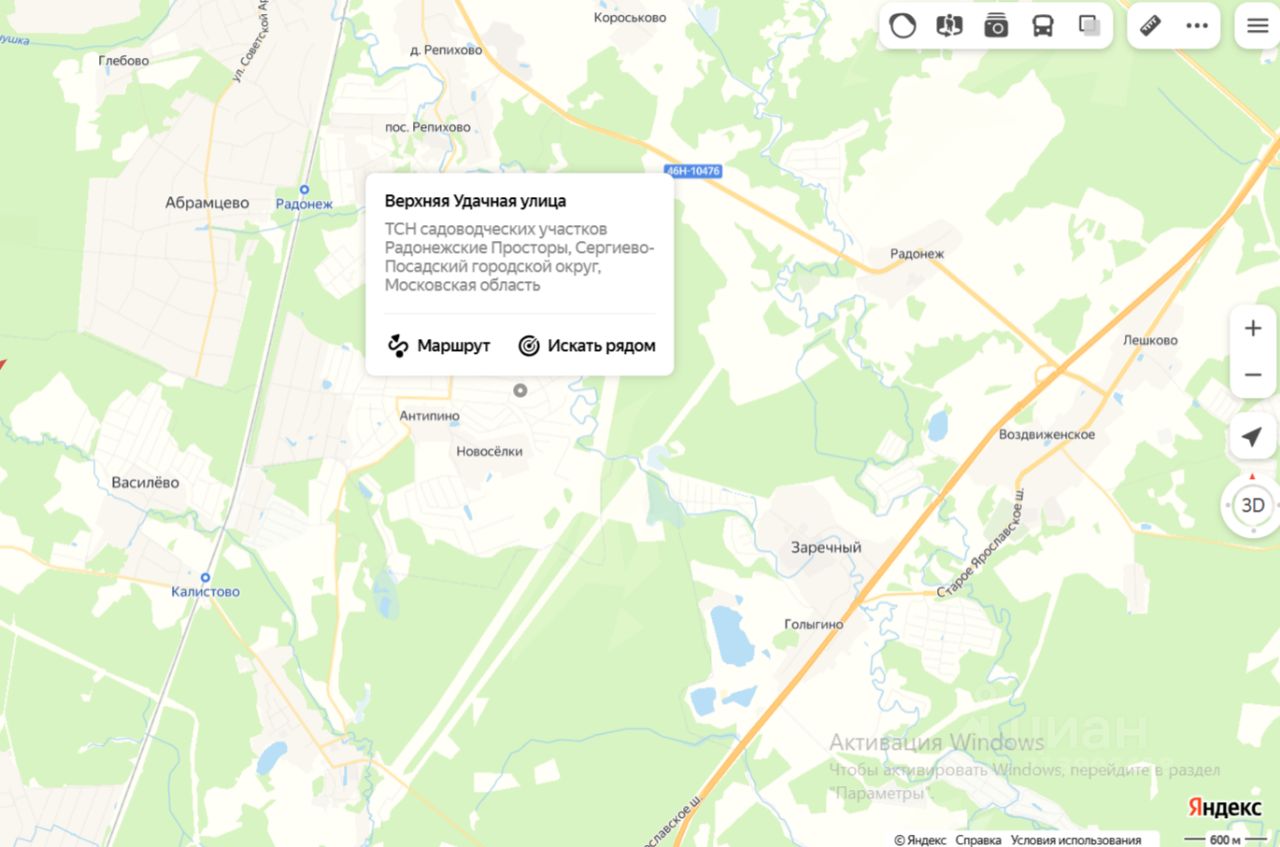Open Условия использования link

click(1076, 840)
